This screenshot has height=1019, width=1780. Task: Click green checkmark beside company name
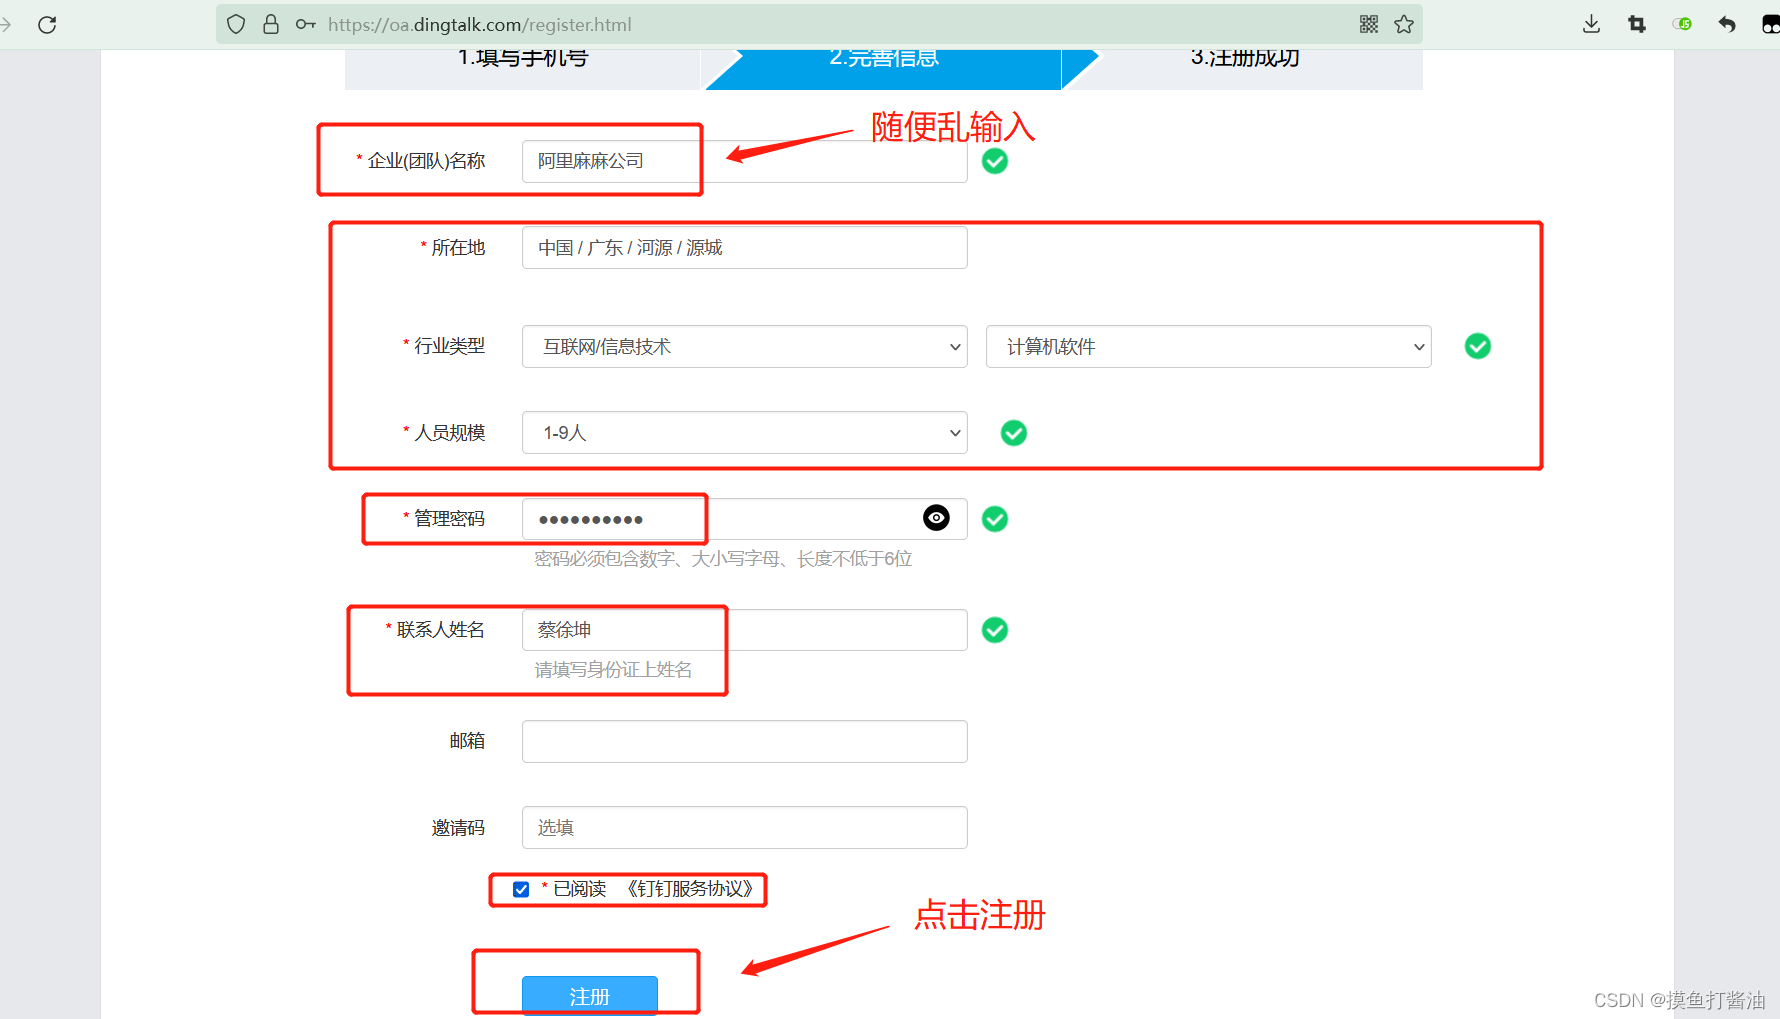[x=995, y=161]
